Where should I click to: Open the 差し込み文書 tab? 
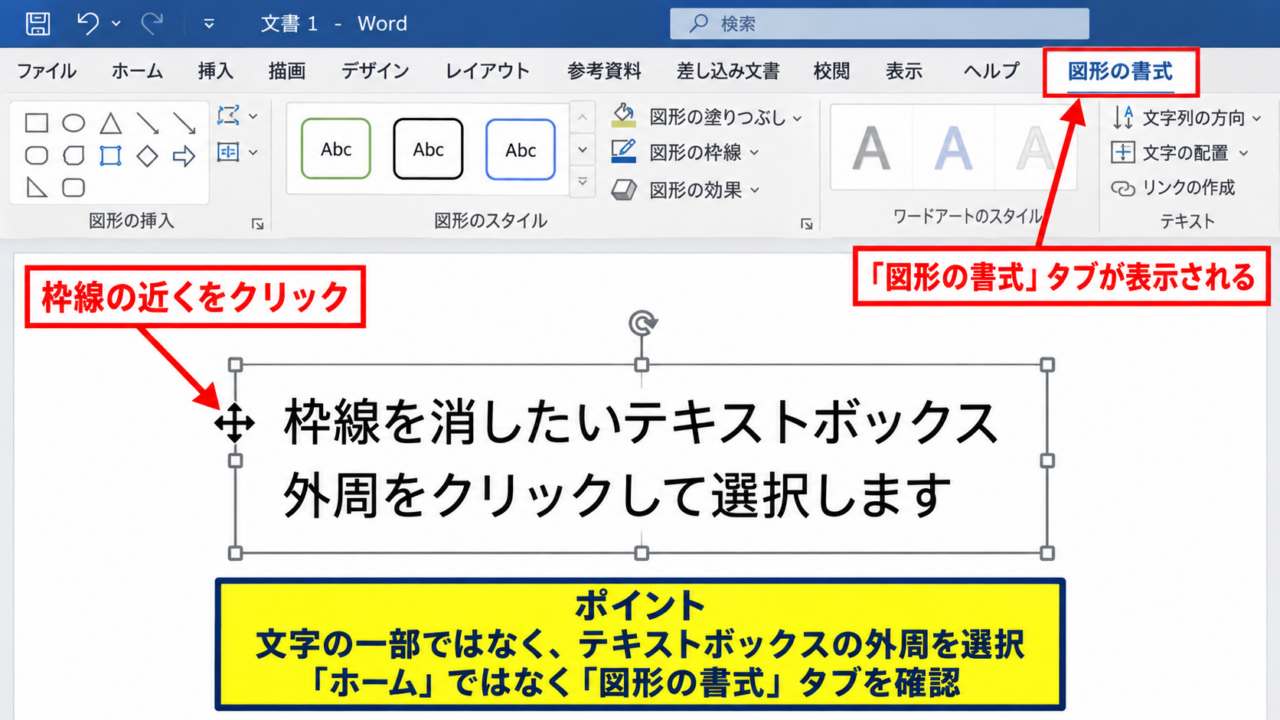(728, 71)
